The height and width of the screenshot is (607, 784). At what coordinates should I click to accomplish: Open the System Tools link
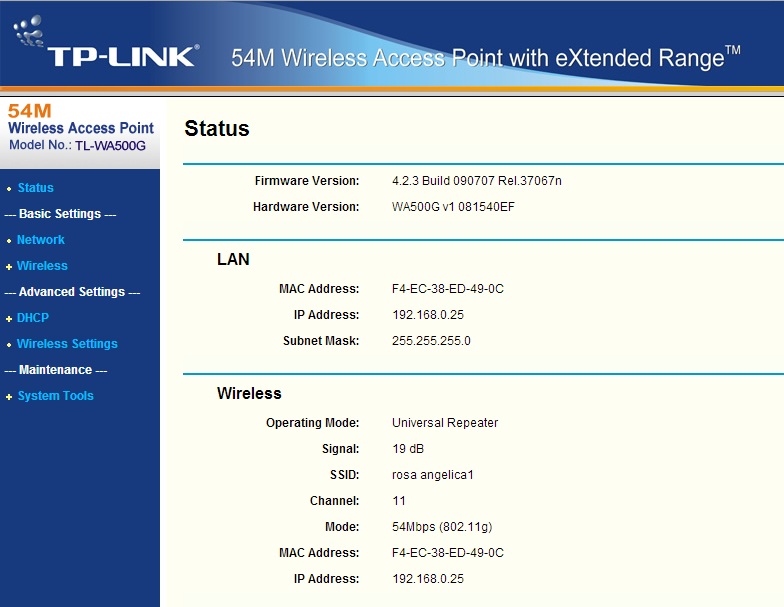pyautogui.click(x=56, y=396)
